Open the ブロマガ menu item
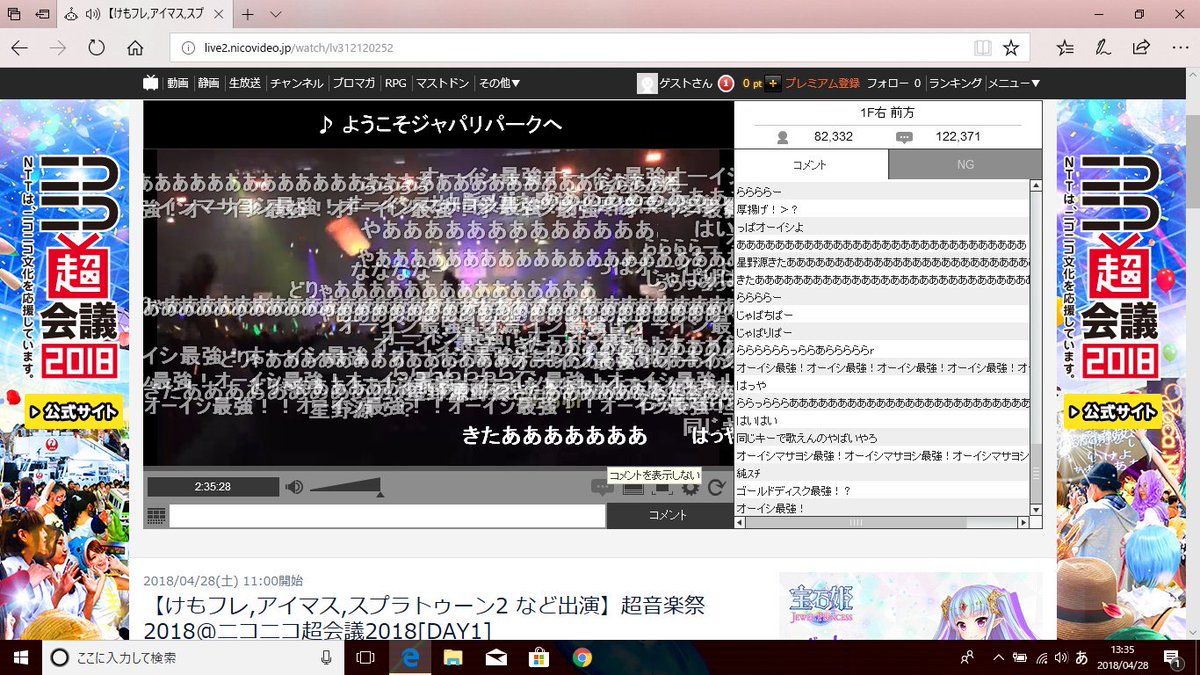Viewport: 1200px width, 675px height. [354, 84]
